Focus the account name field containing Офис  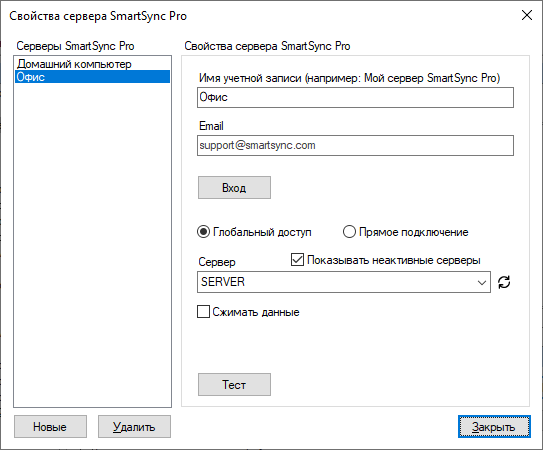355,97
